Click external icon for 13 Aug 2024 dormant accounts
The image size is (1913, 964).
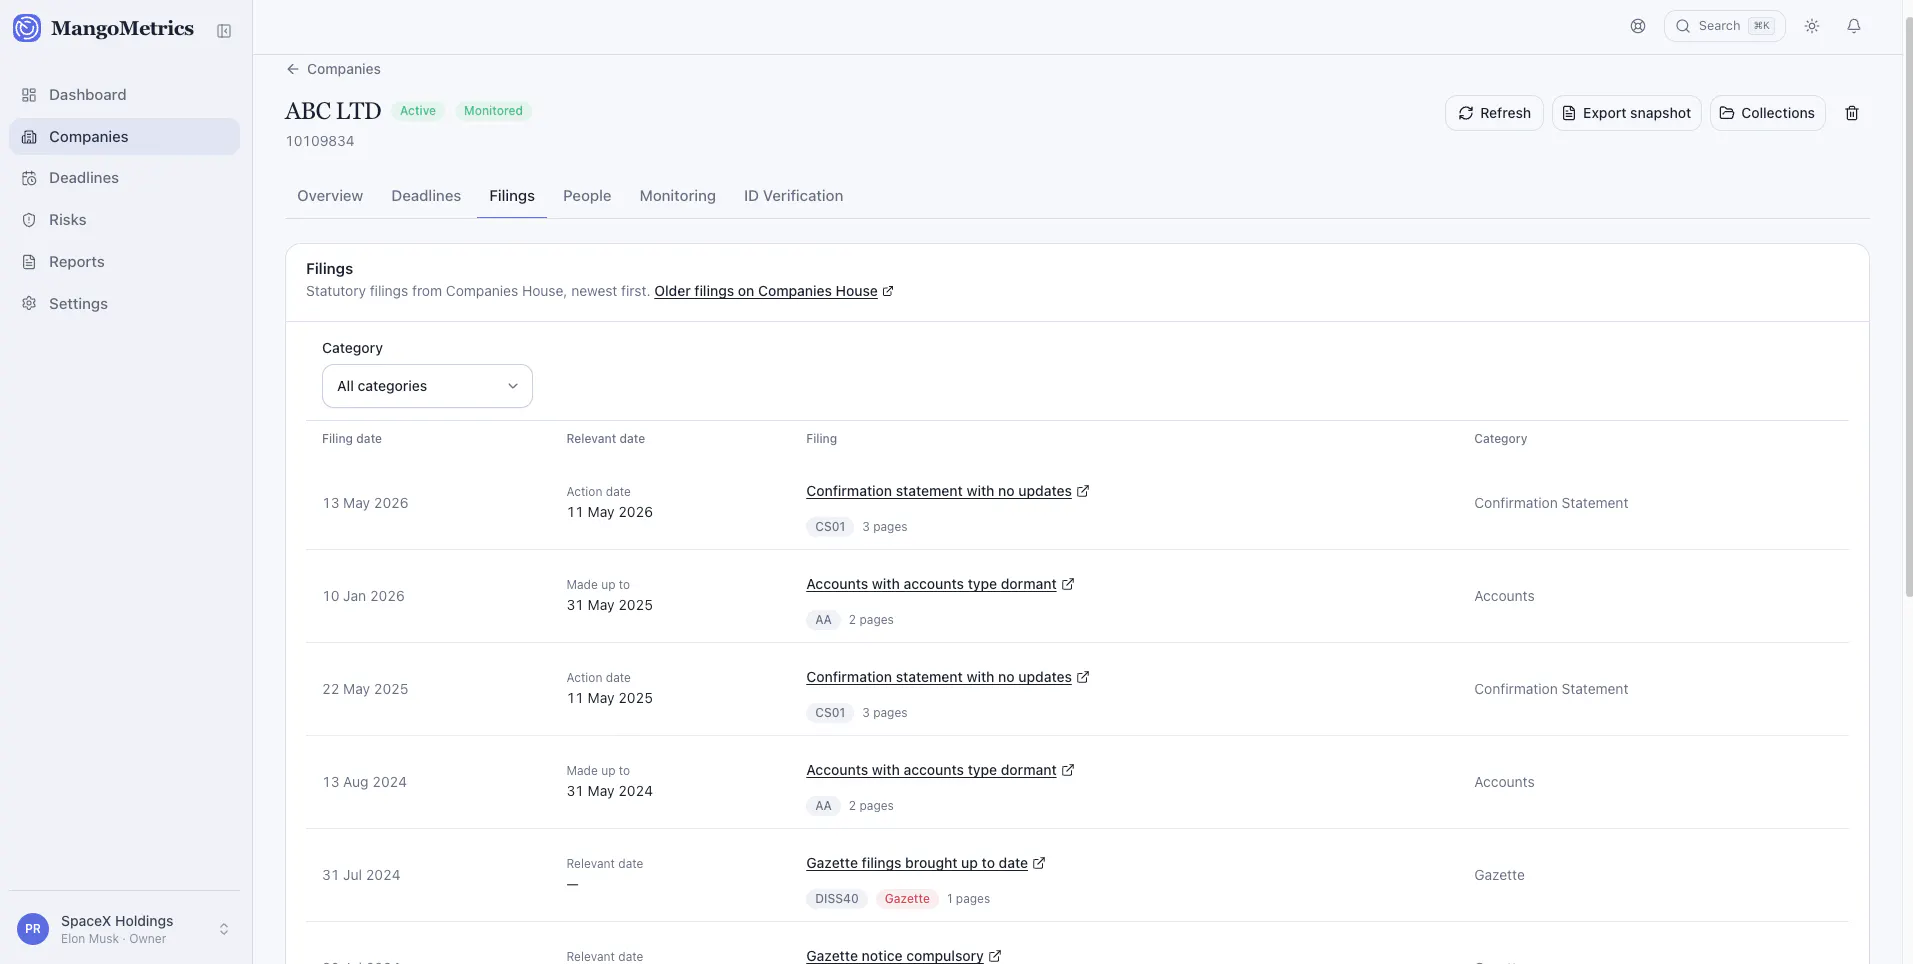(1068, 770)
